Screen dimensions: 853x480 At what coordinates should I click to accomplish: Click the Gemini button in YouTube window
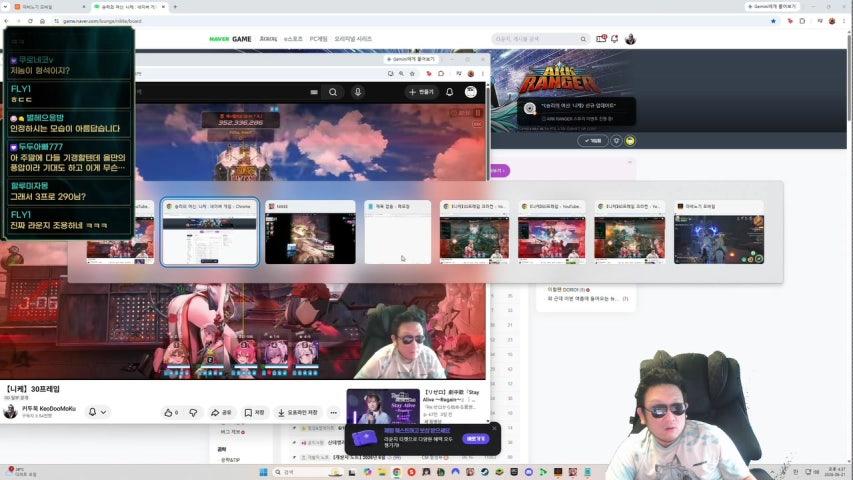tap(412, 59)
